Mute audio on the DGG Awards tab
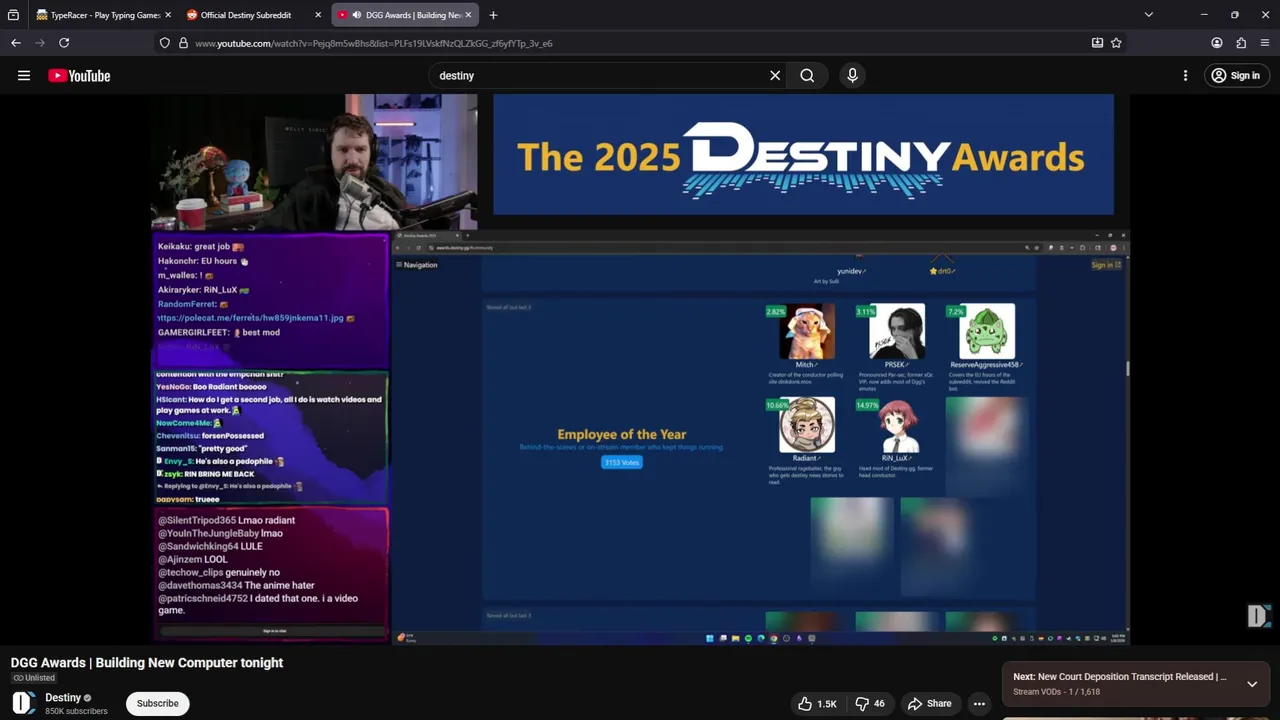The height and width of the screenshot is (720, 1280). [x=356, y=15]
